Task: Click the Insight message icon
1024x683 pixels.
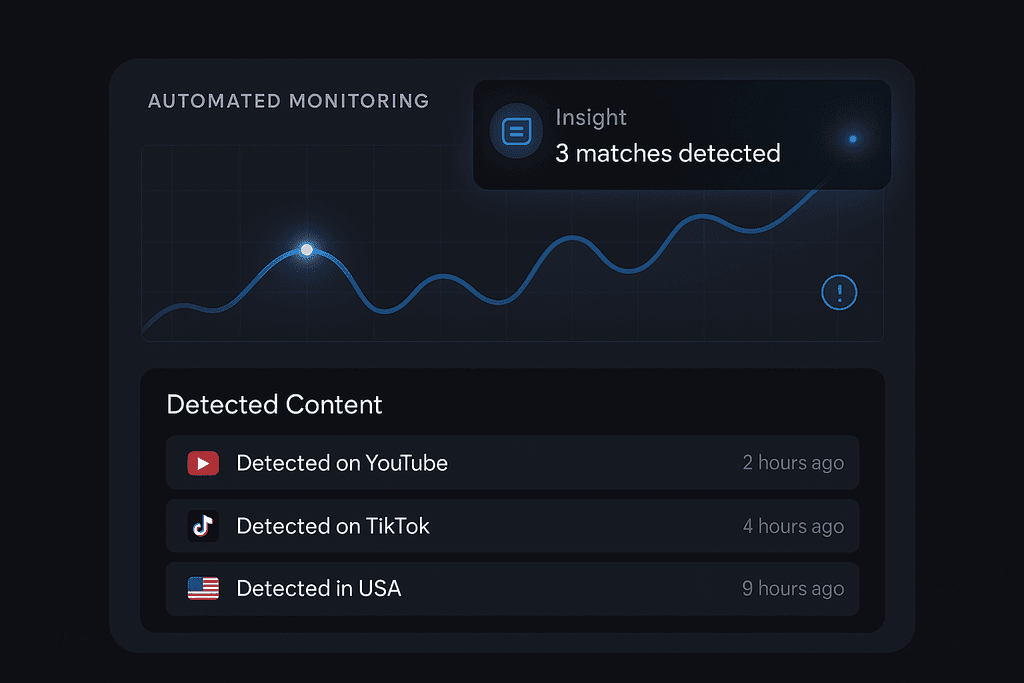Action: [x=516, y=131]
